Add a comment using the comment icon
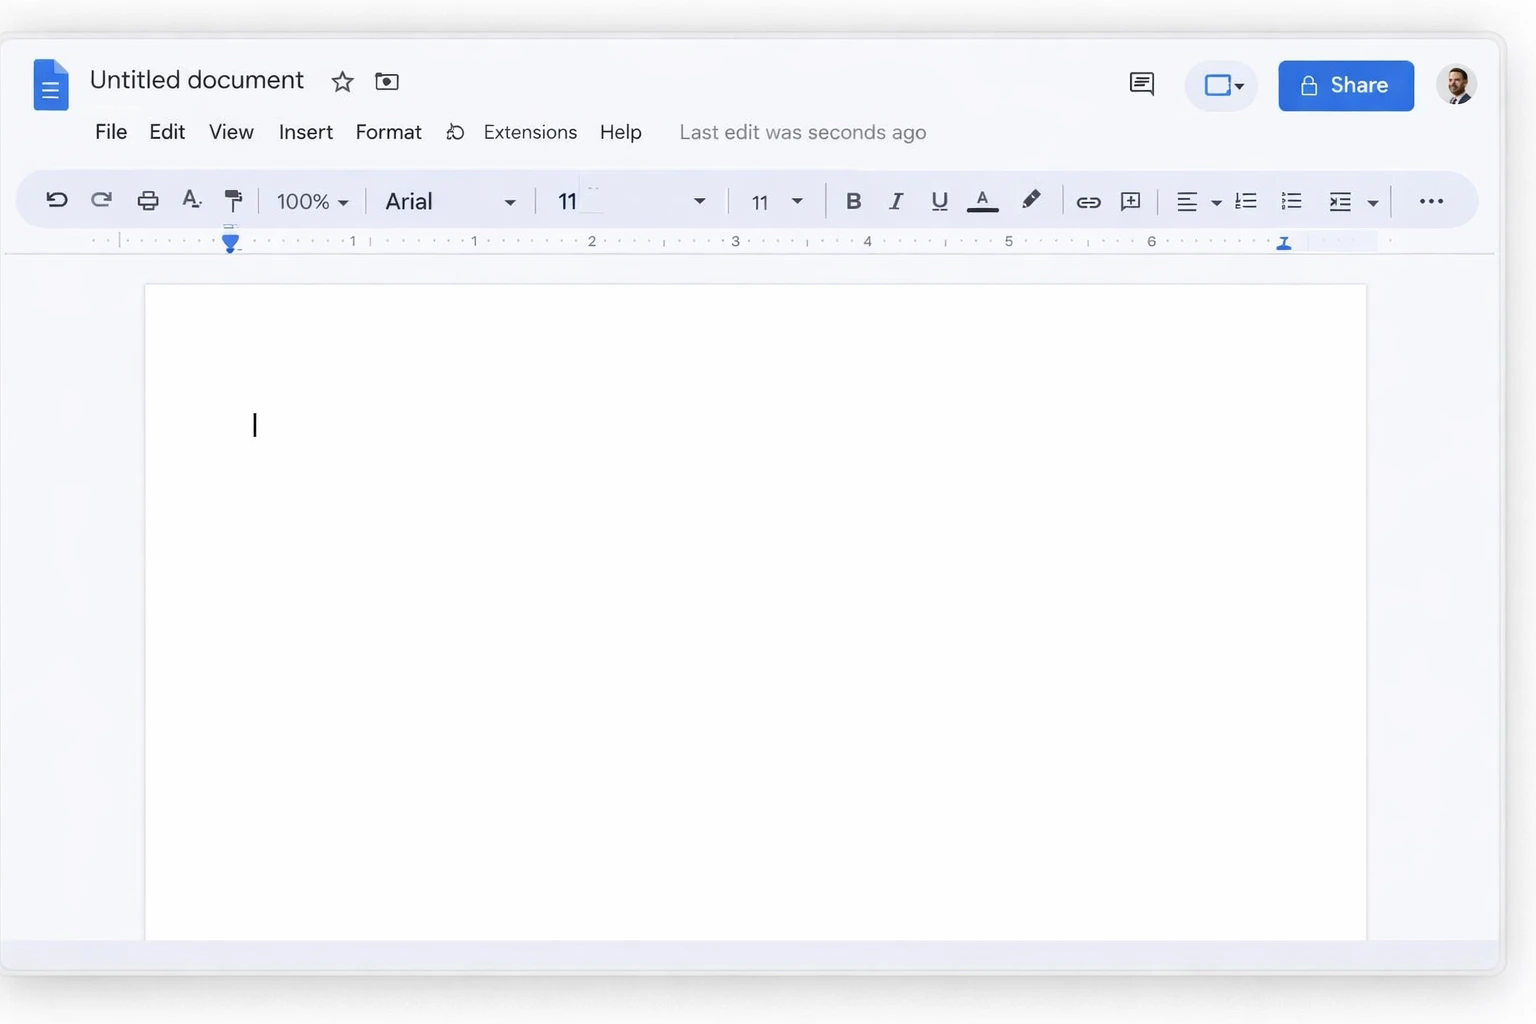 [1130, 201]
